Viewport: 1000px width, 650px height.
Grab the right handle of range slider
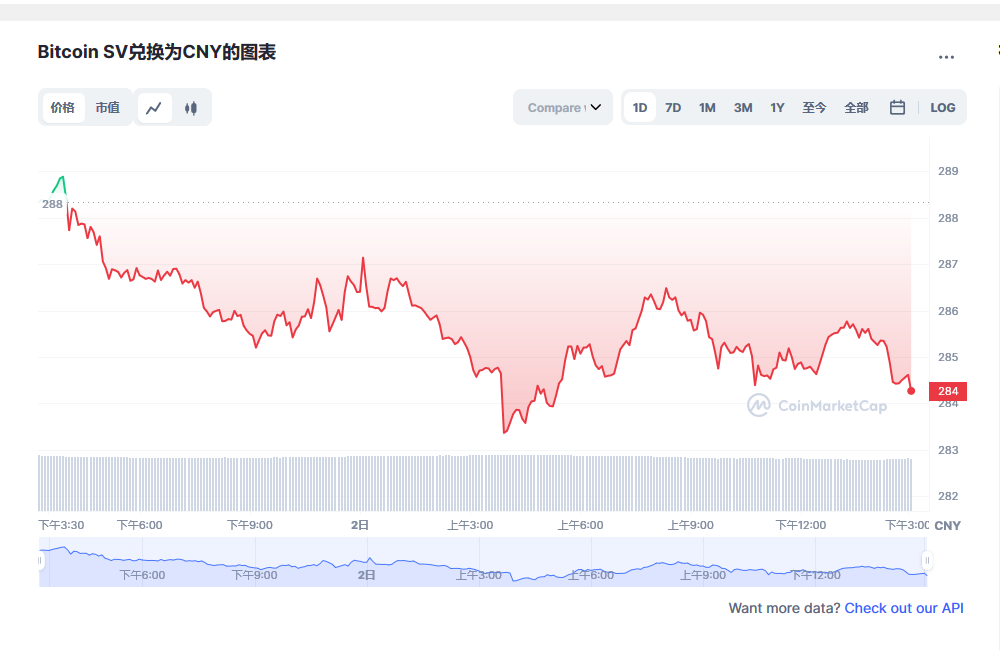(x=927, y=561)
